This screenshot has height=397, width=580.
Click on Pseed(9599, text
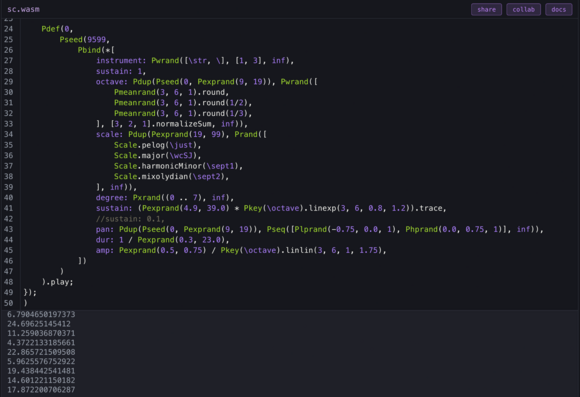(85, 40)
